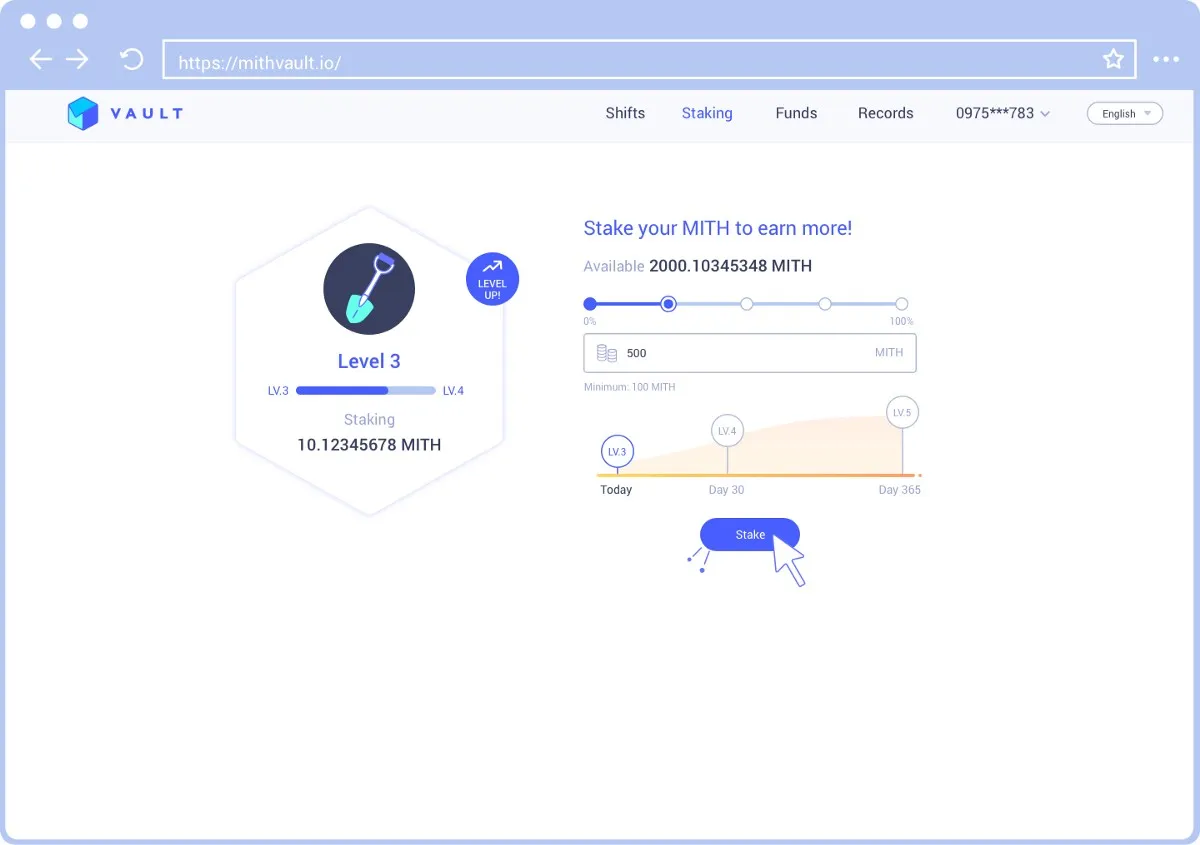This screenshot has height=845, width=1200.
Task: Select the middle slider stop (50%)
Action: pyautogui.click(x=747, y=304)
